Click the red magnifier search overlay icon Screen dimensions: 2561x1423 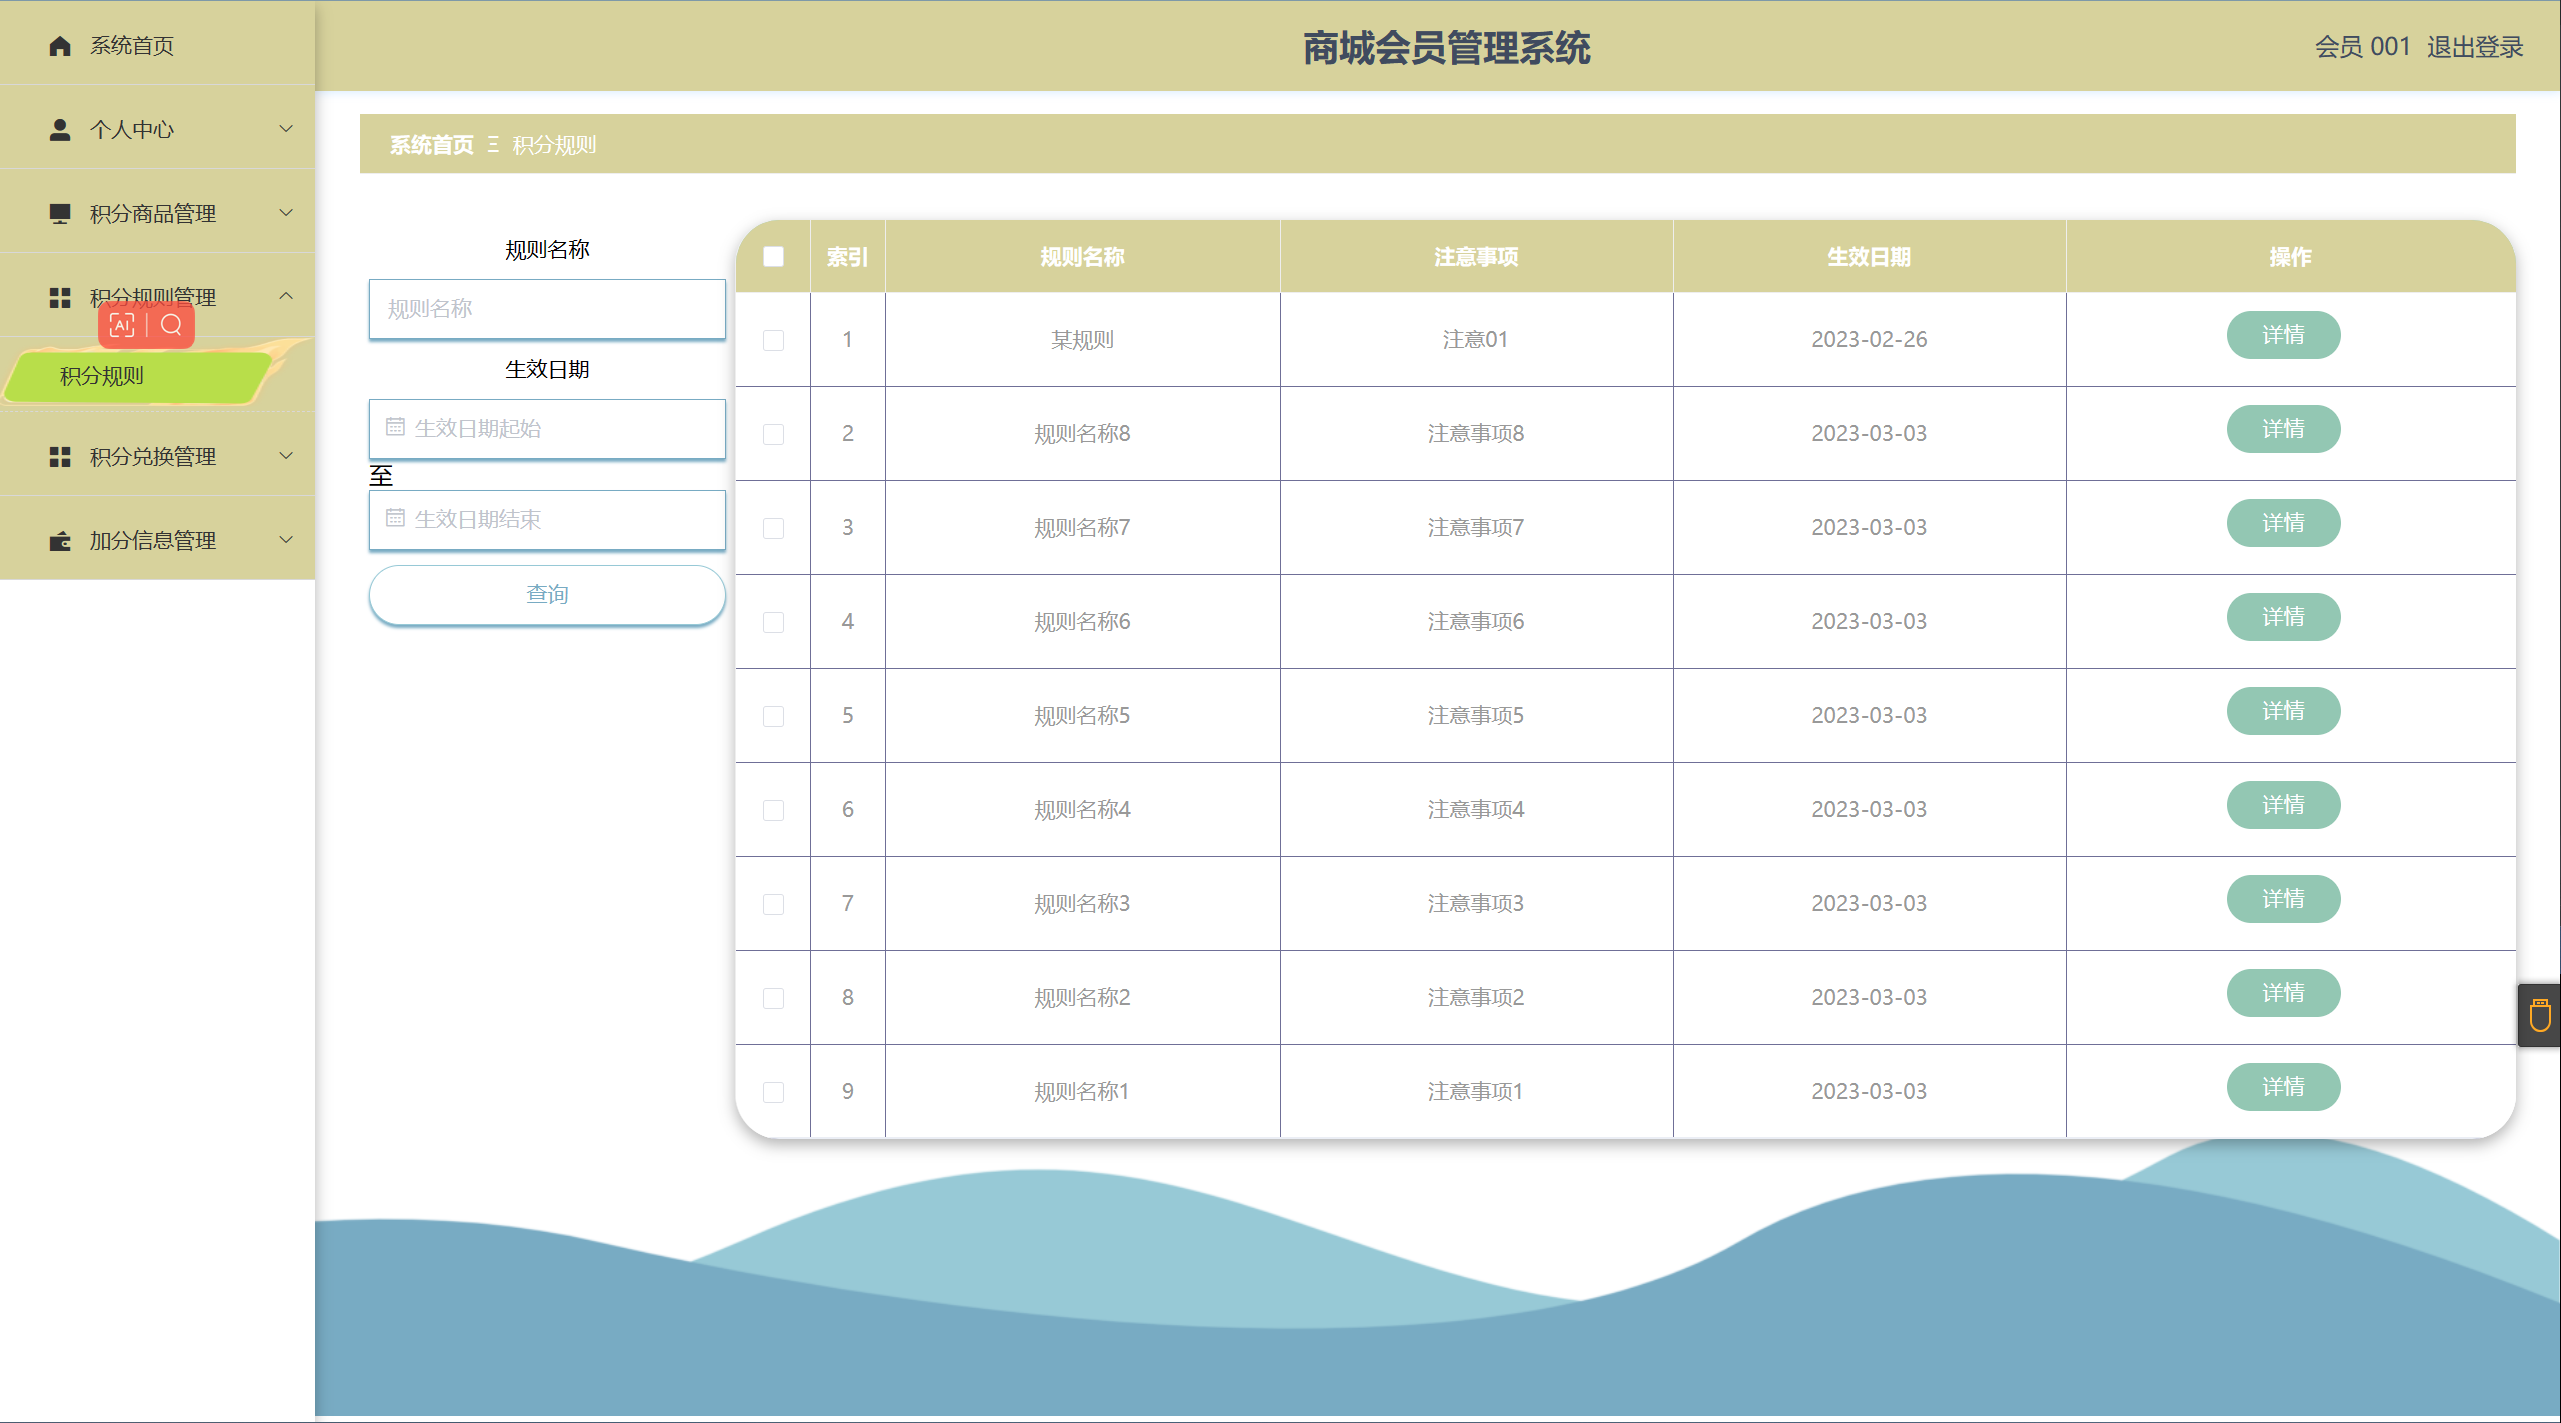[171, 325]
